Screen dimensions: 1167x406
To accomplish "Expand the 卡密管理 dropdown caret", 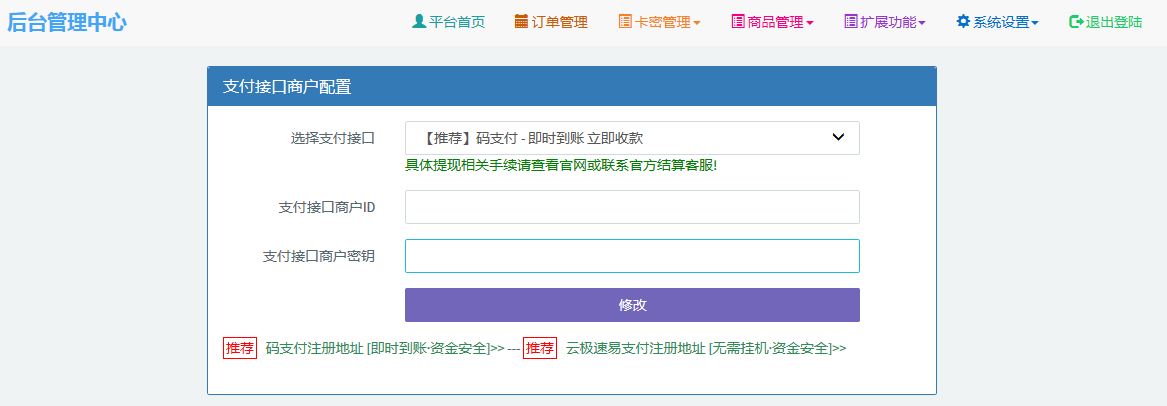I will tap(697, 23).
